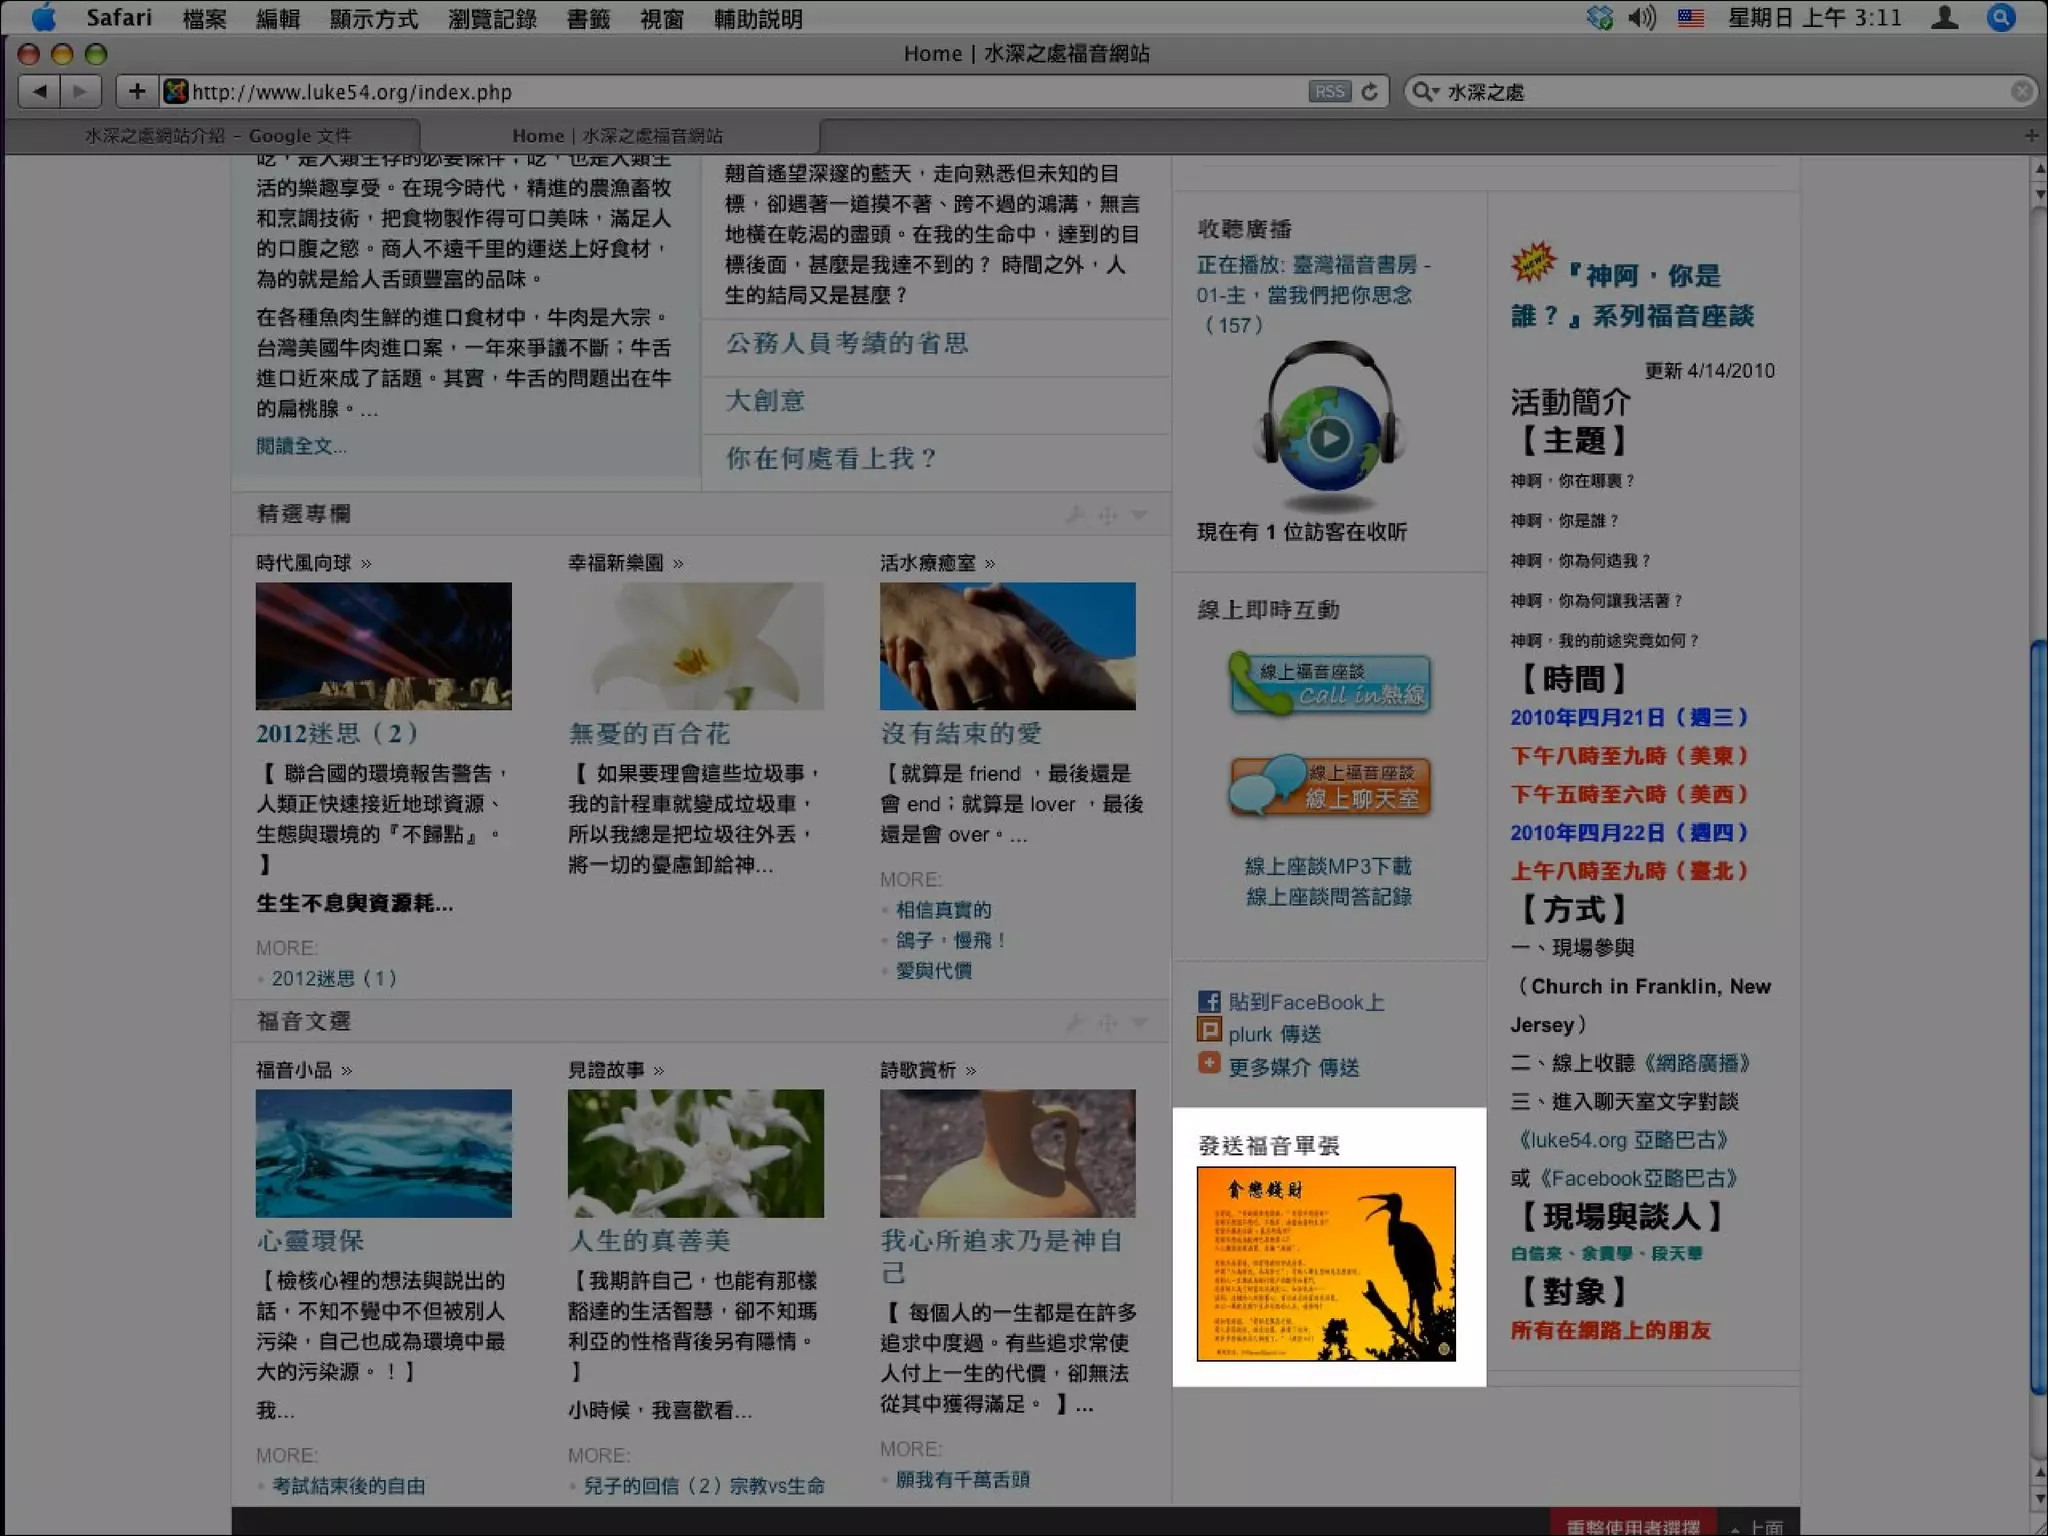Click the Safari back navigation button
This screenshot has height=1536, width=2048.
[x=40, y=92]
